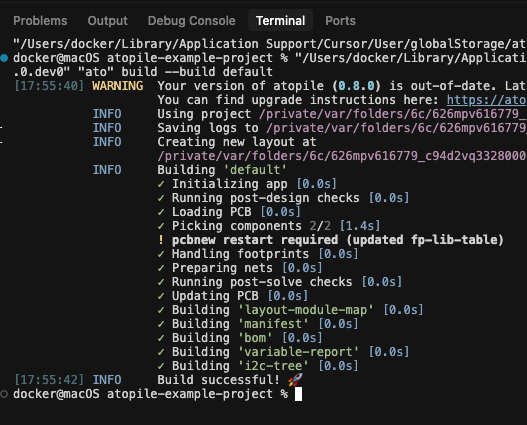Viewport: 527px width, 425px height.
Task: Click 'build --build default' command text
Action: coord(197,72)
